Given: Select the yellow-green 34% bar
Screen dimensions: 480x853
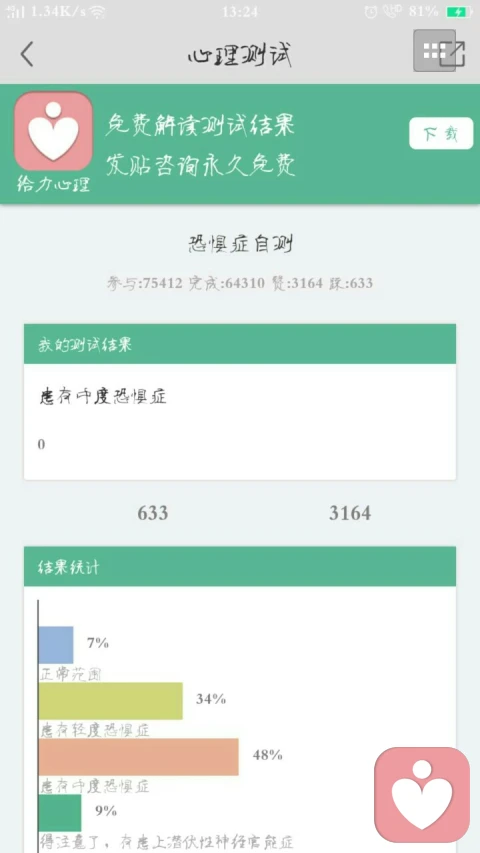Looking at the screenshot, I should pos(110,701).
